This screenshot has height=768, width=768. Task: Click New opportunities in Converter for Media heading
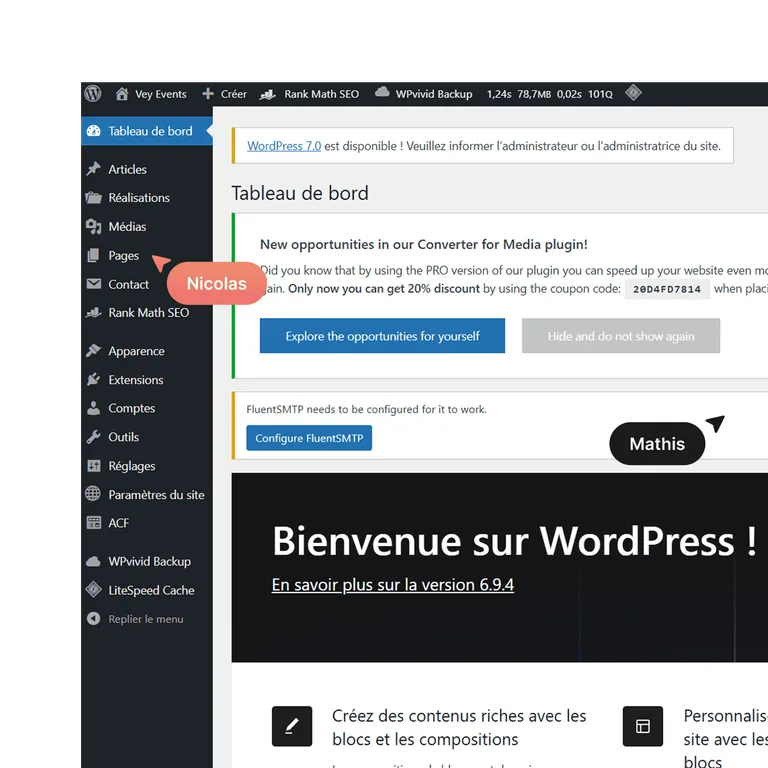point(424,244)
